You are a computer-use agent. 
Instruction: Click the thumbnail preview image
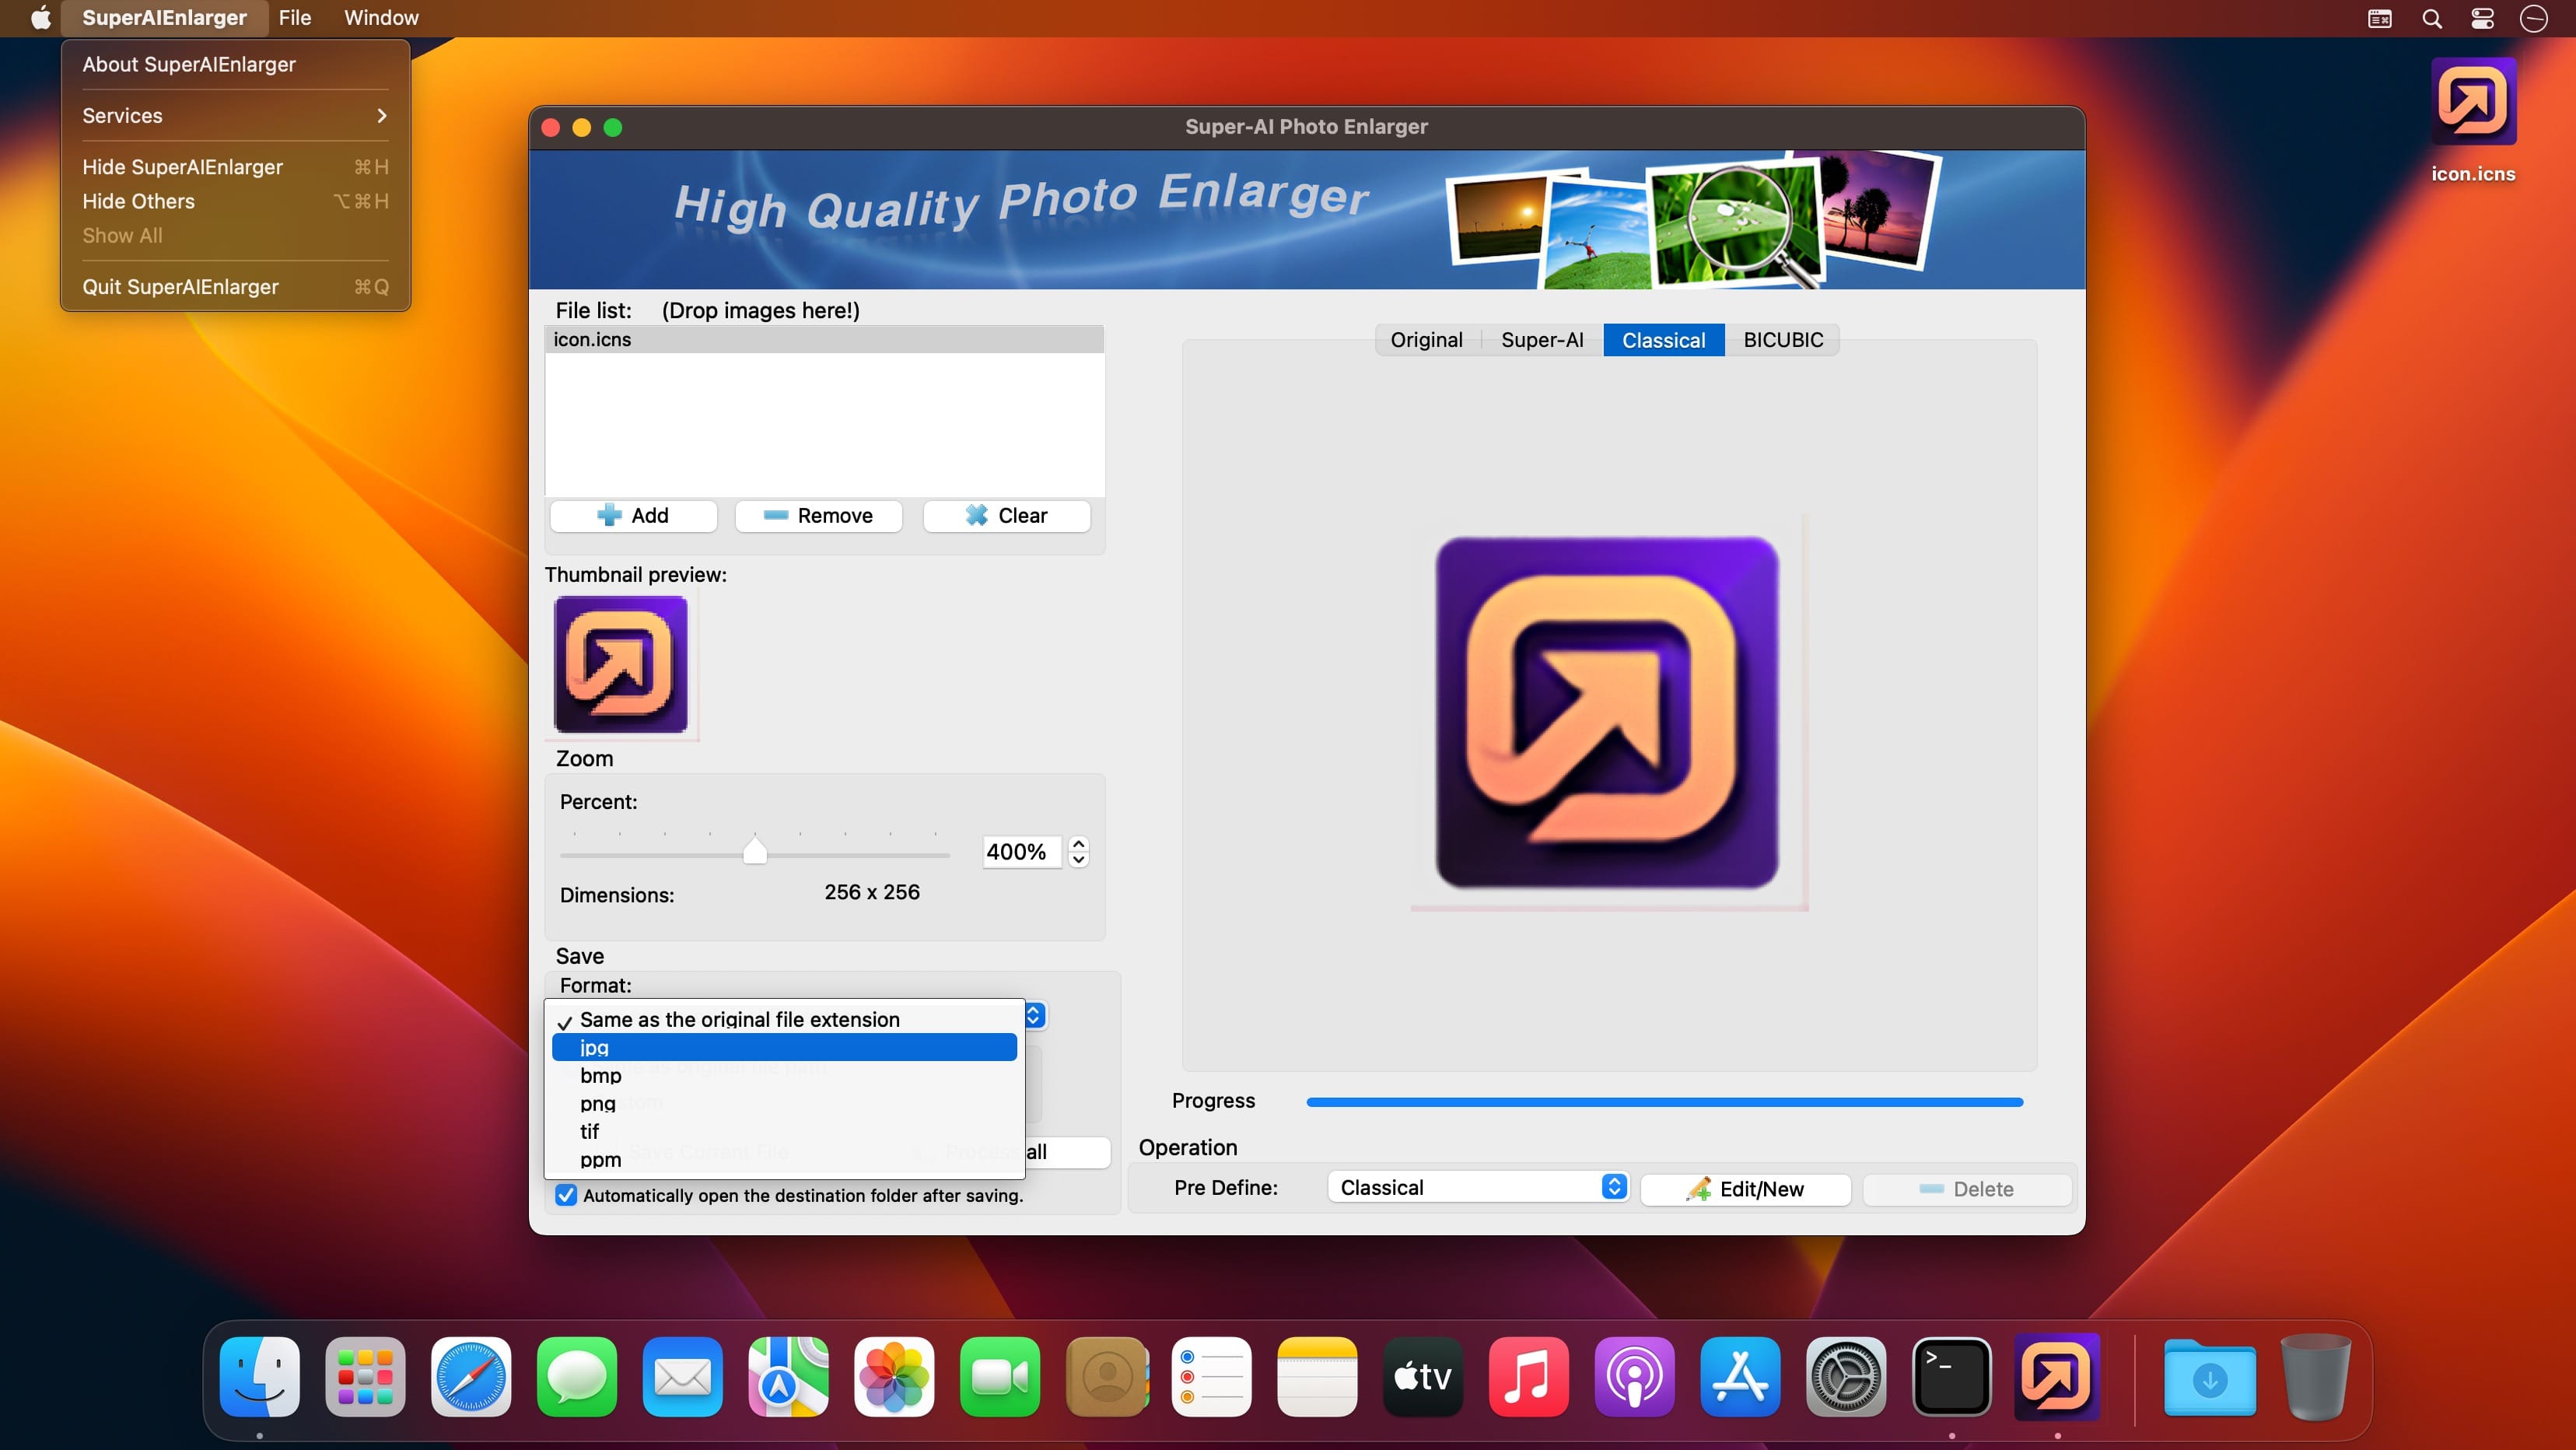click(x=621, y=665)
